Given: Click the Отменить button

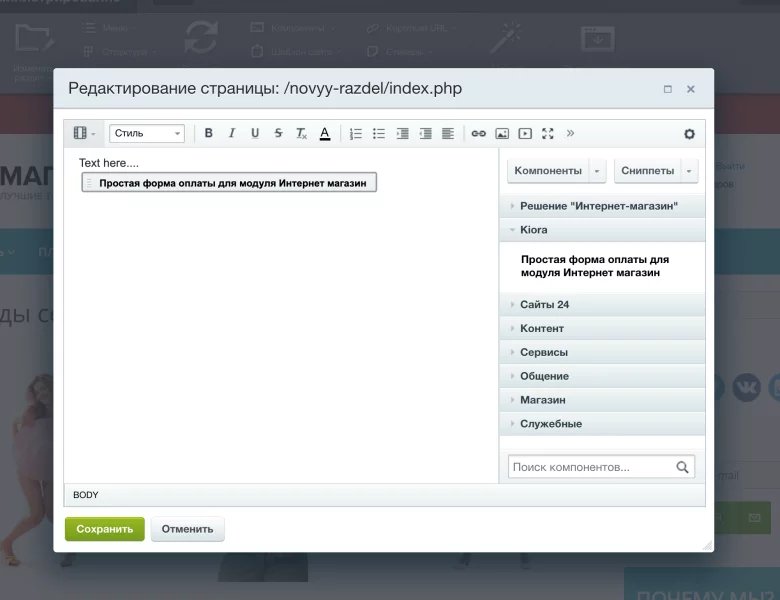Looking at the screenshot, I should click(188, 529).
